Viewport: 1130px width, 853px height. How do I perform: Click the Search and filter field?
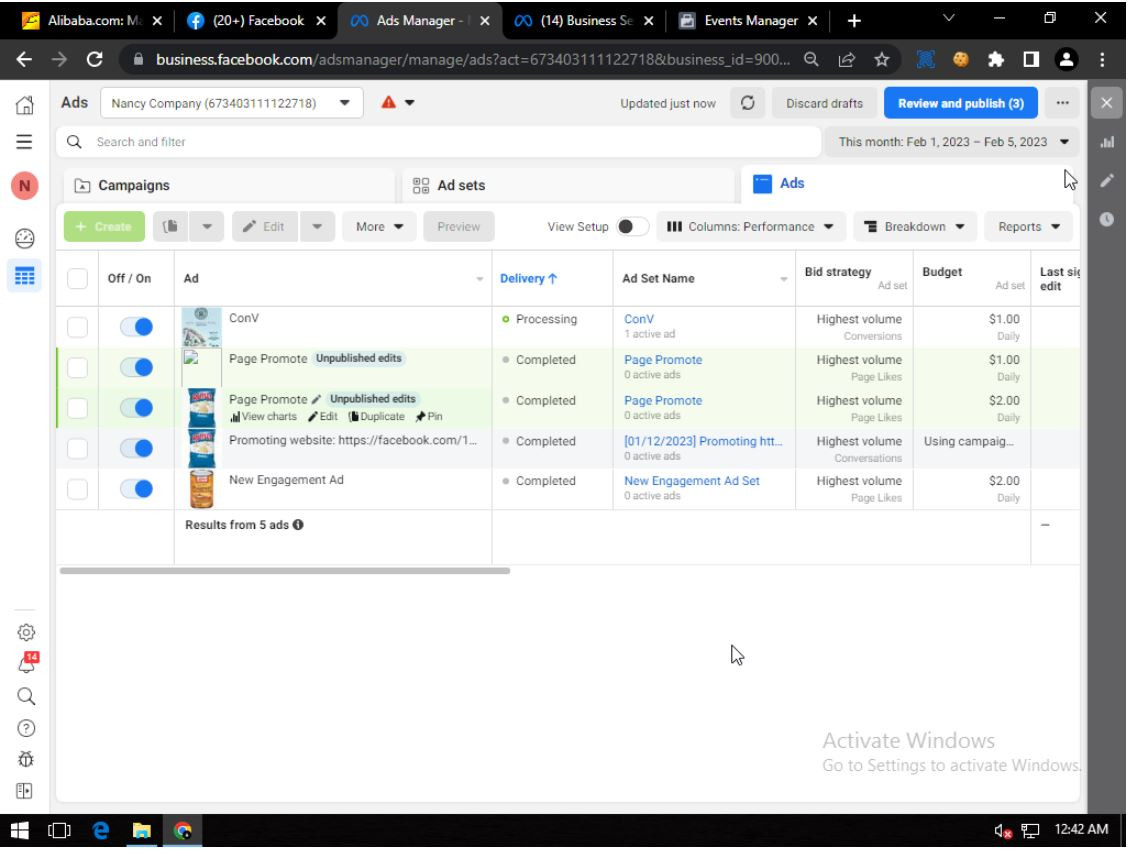coord(440,143)
